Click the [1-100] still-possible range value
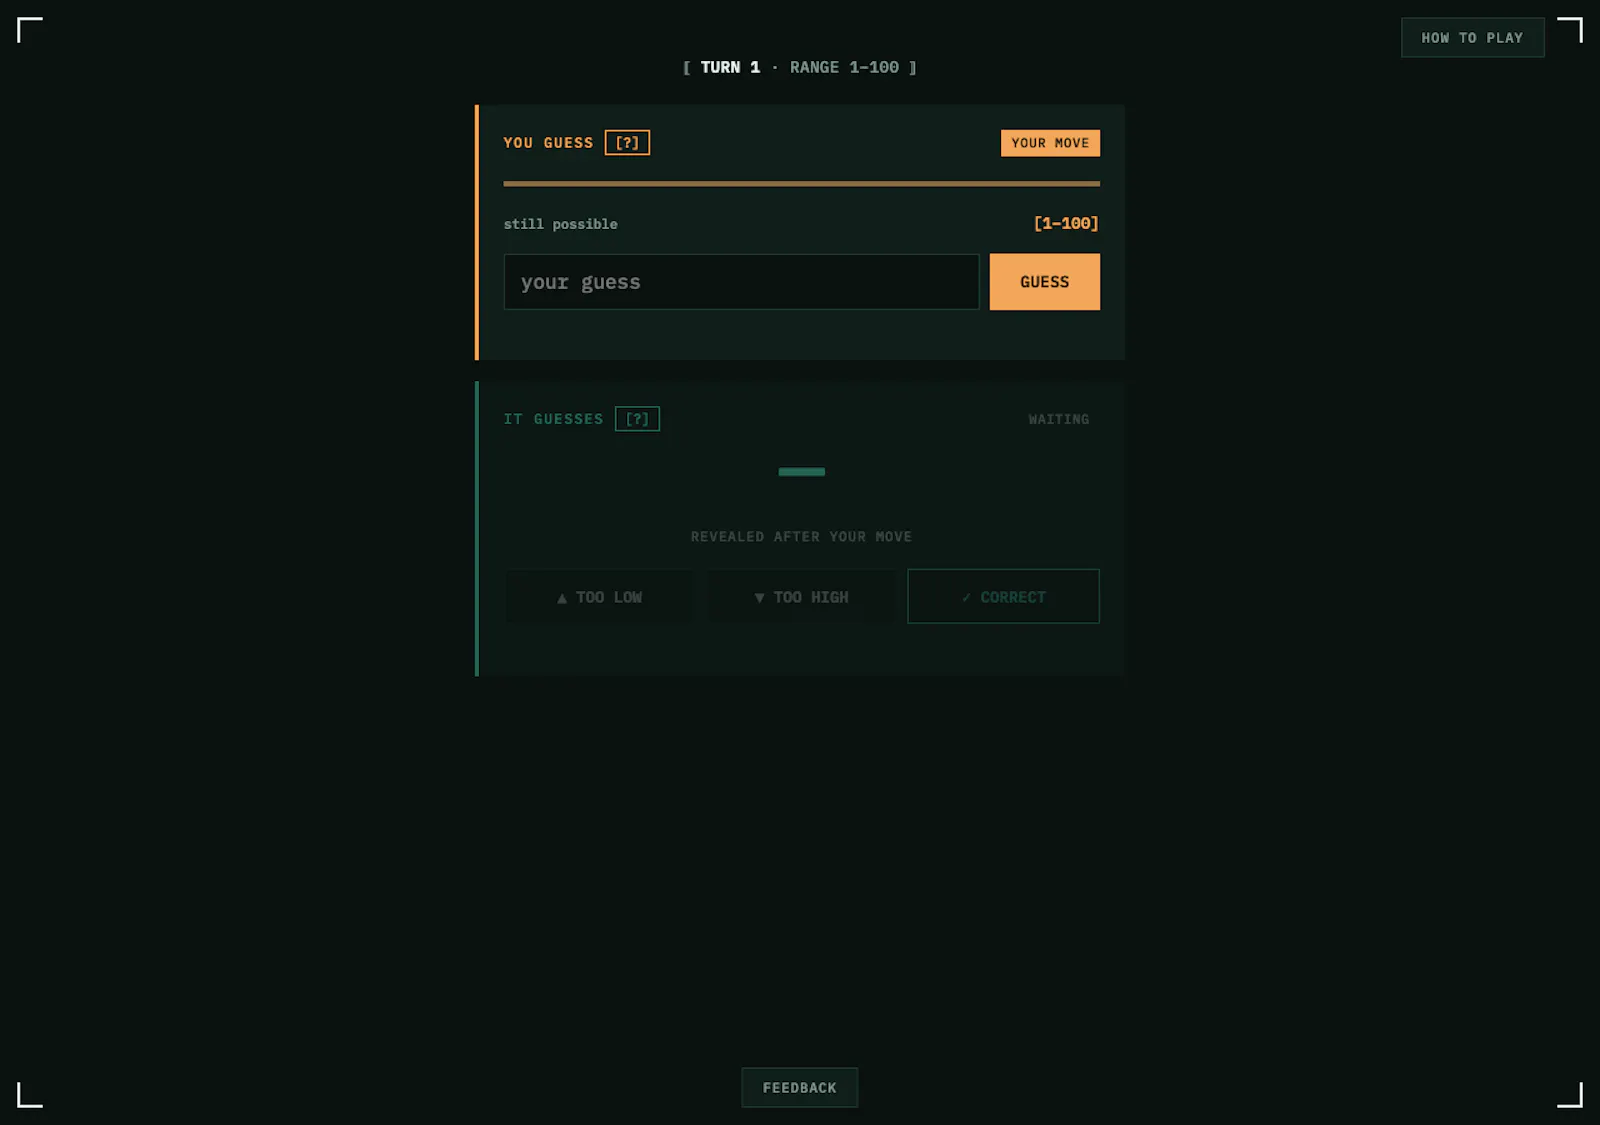The width and height of the screenshot is (1600, 1125). (1066, 223)
